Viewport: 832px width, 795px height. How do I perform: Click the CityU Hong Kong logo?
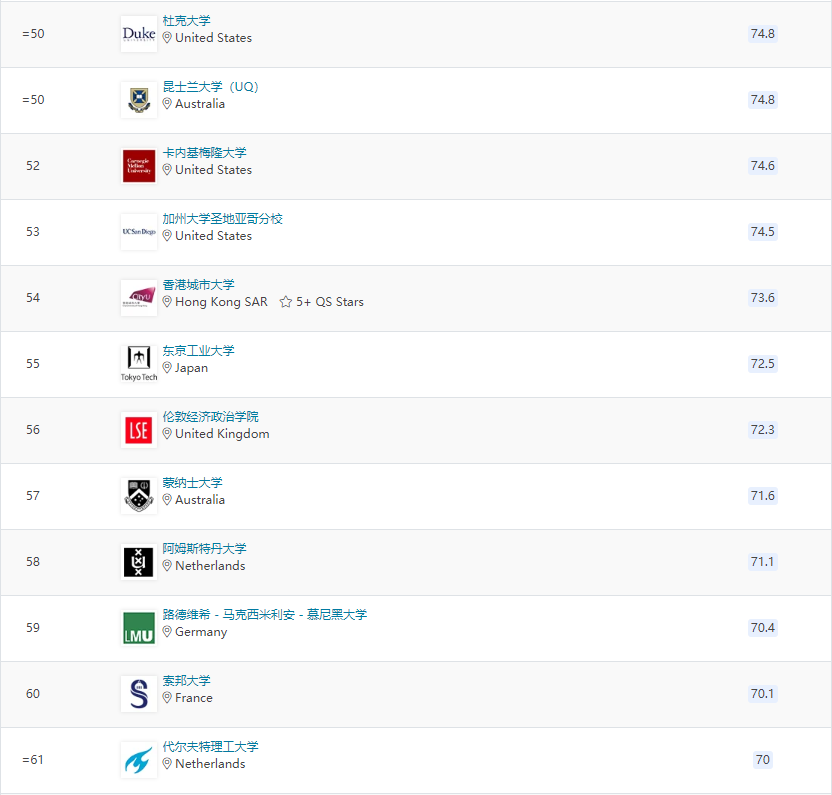coord(139,298)
